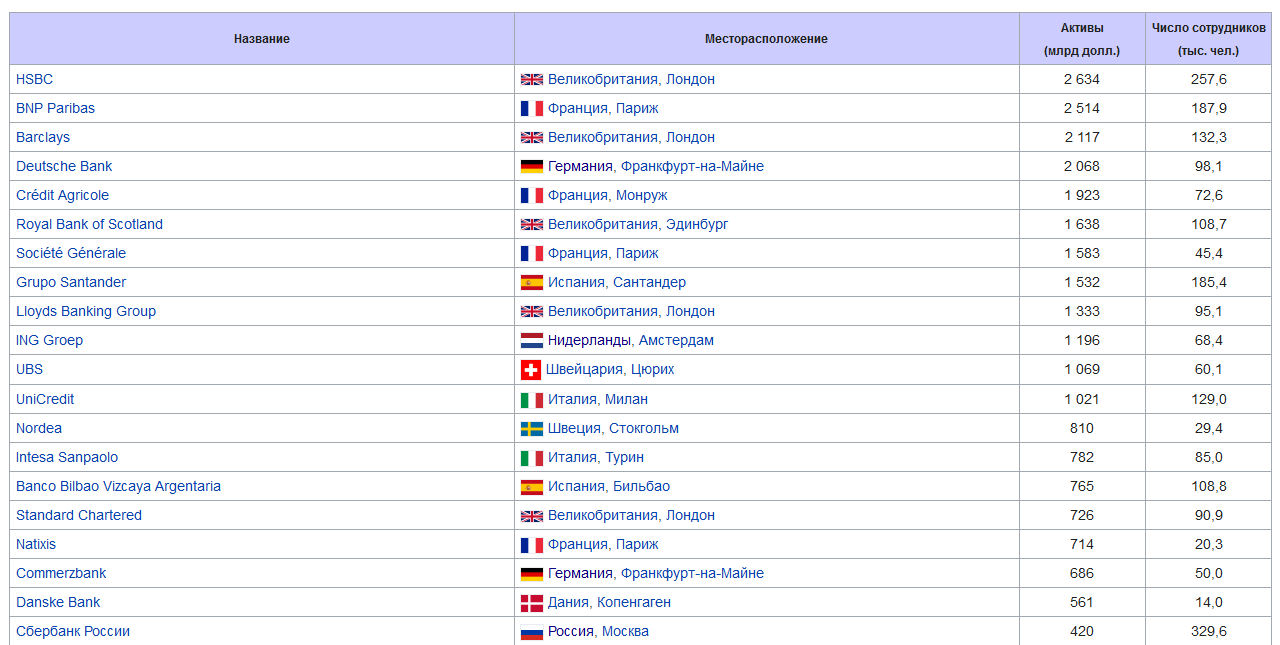Open the Grupo Santander article
Image resolution: width=1280 pixels, height=645 pixels.
[71, 282]
